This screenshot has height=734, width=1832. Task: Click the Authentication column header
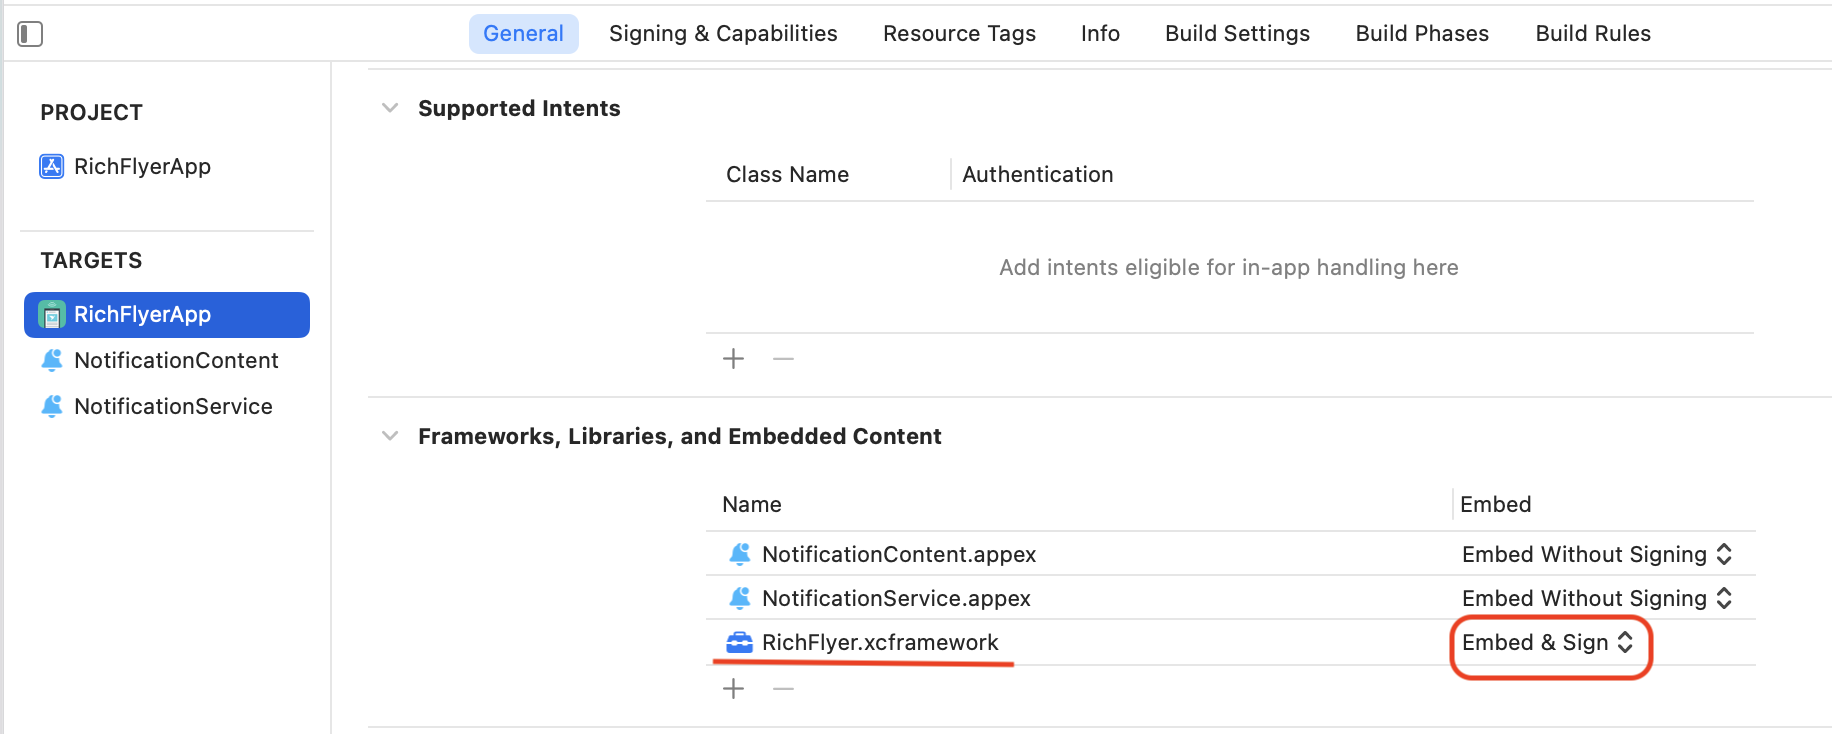[x=1037, y=174]
